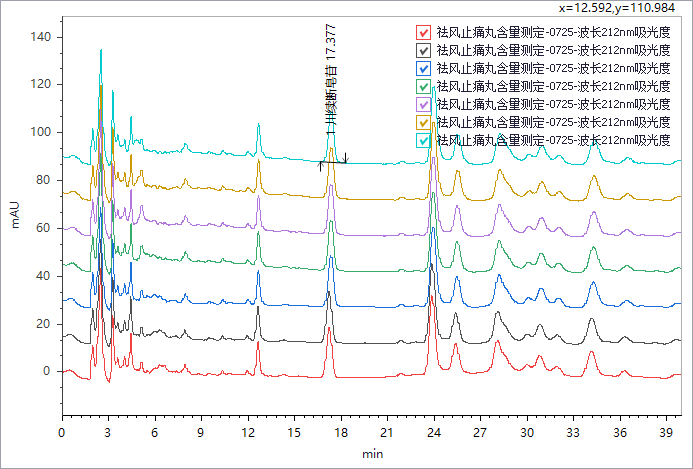Viewport: 693px width, 469px height.
Task: Click the 140 tick label on y-axis
Action: [x=38, y=37]
